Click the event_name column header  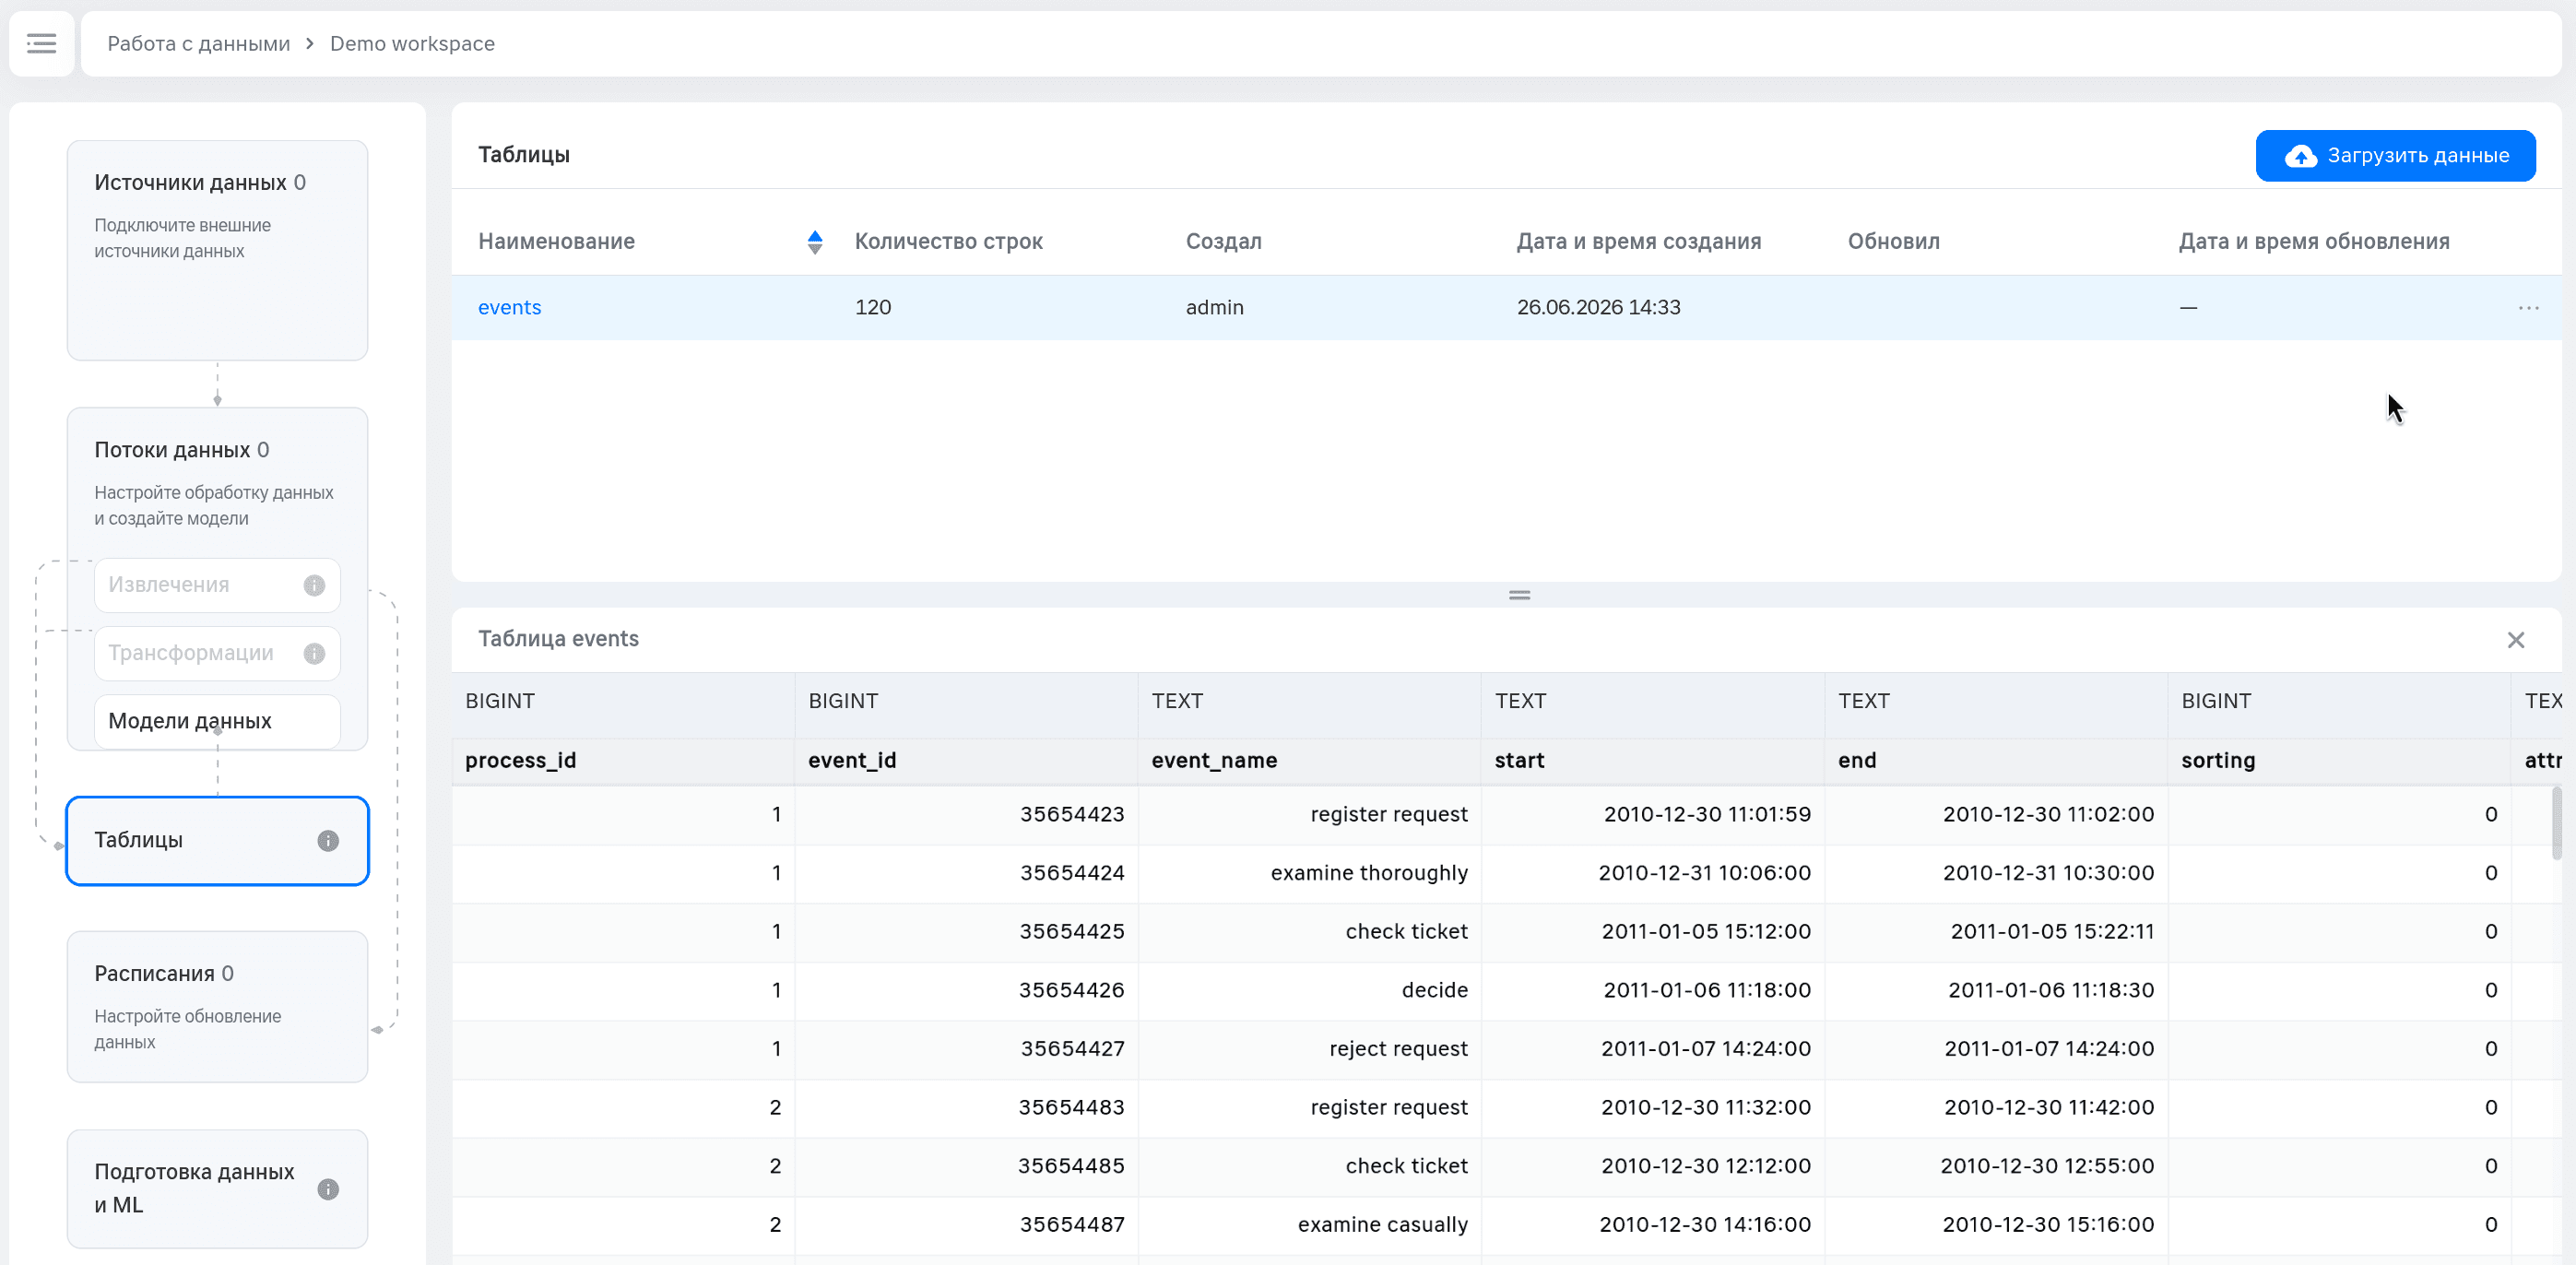coord(1309,760)
